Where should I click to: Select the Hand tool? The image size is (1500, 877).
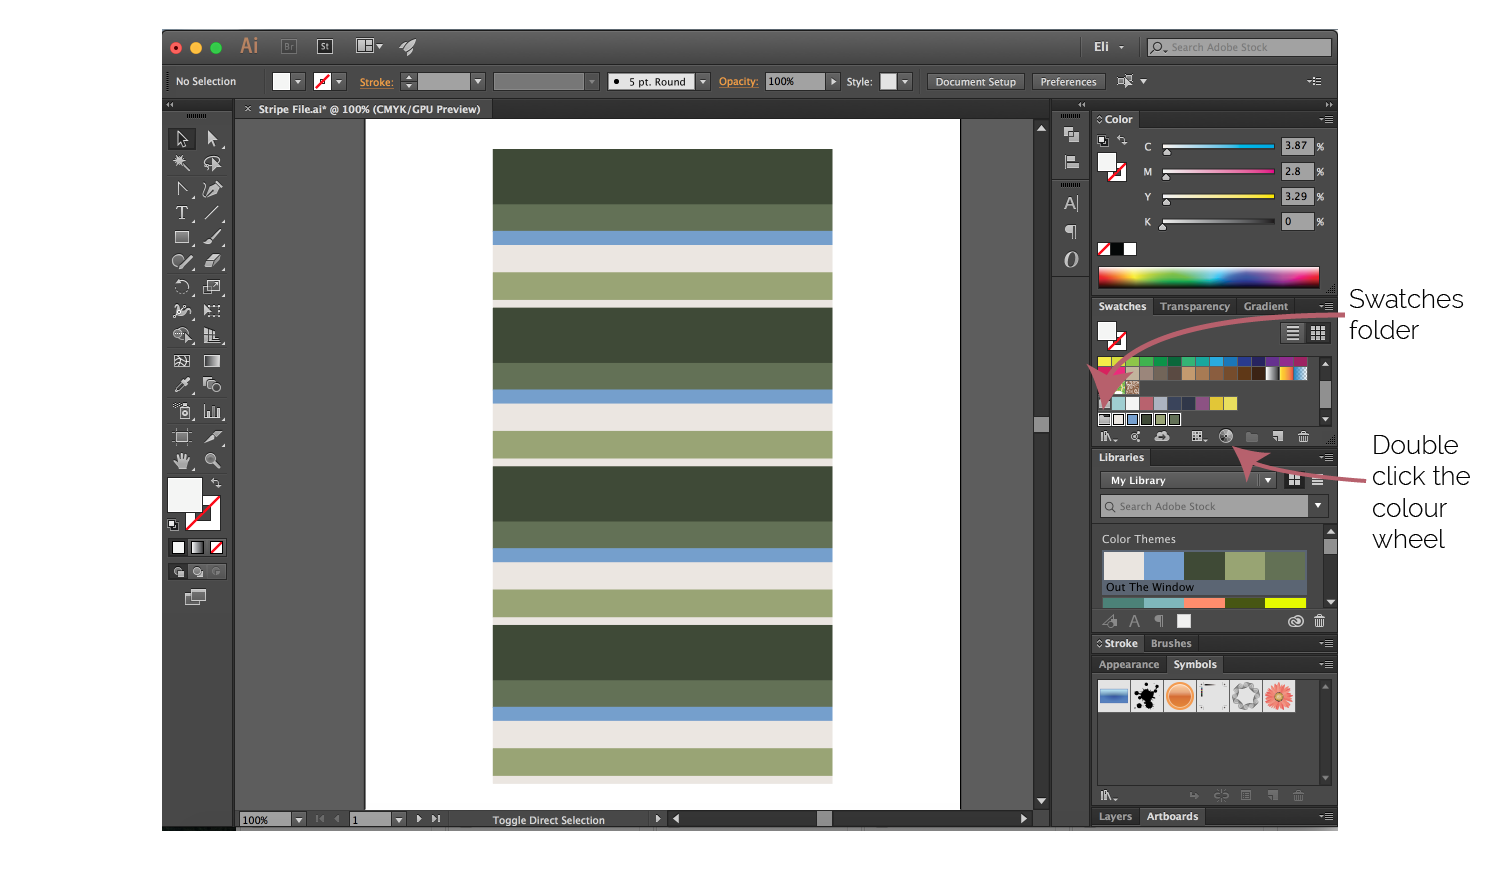point(182,461)
